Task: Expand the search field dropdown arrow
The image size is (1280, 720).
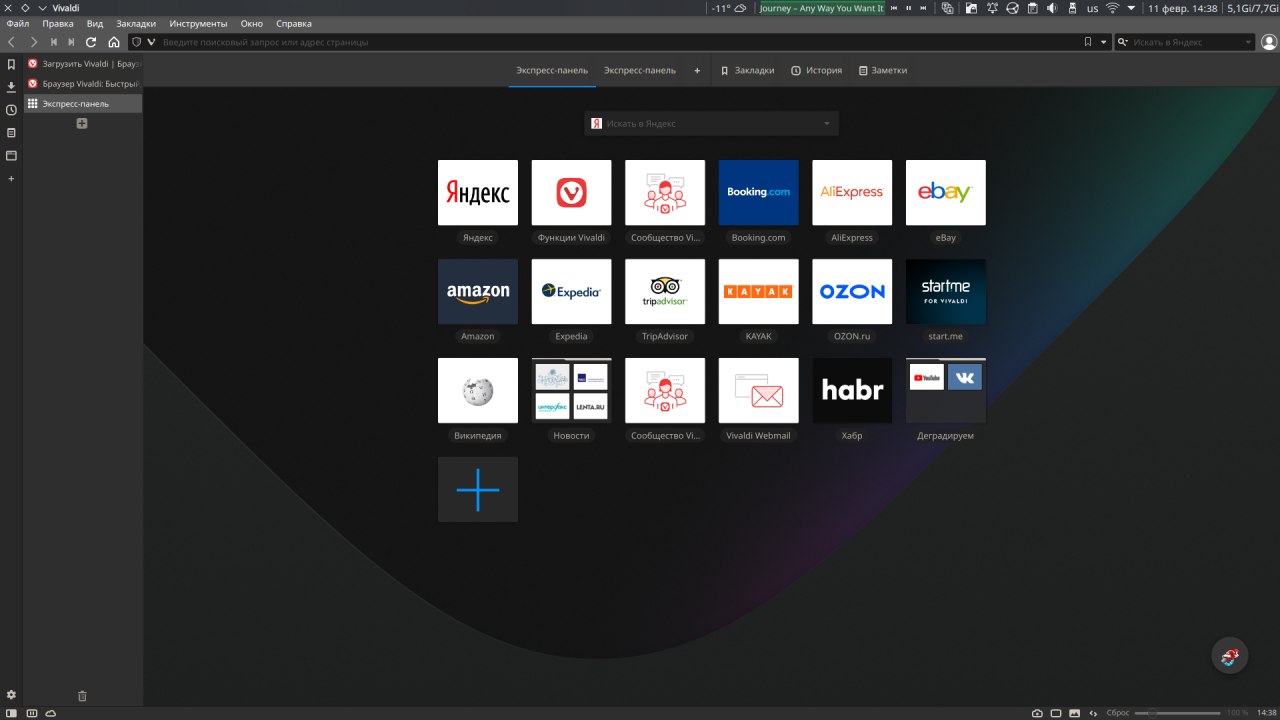Action: 1248,42
